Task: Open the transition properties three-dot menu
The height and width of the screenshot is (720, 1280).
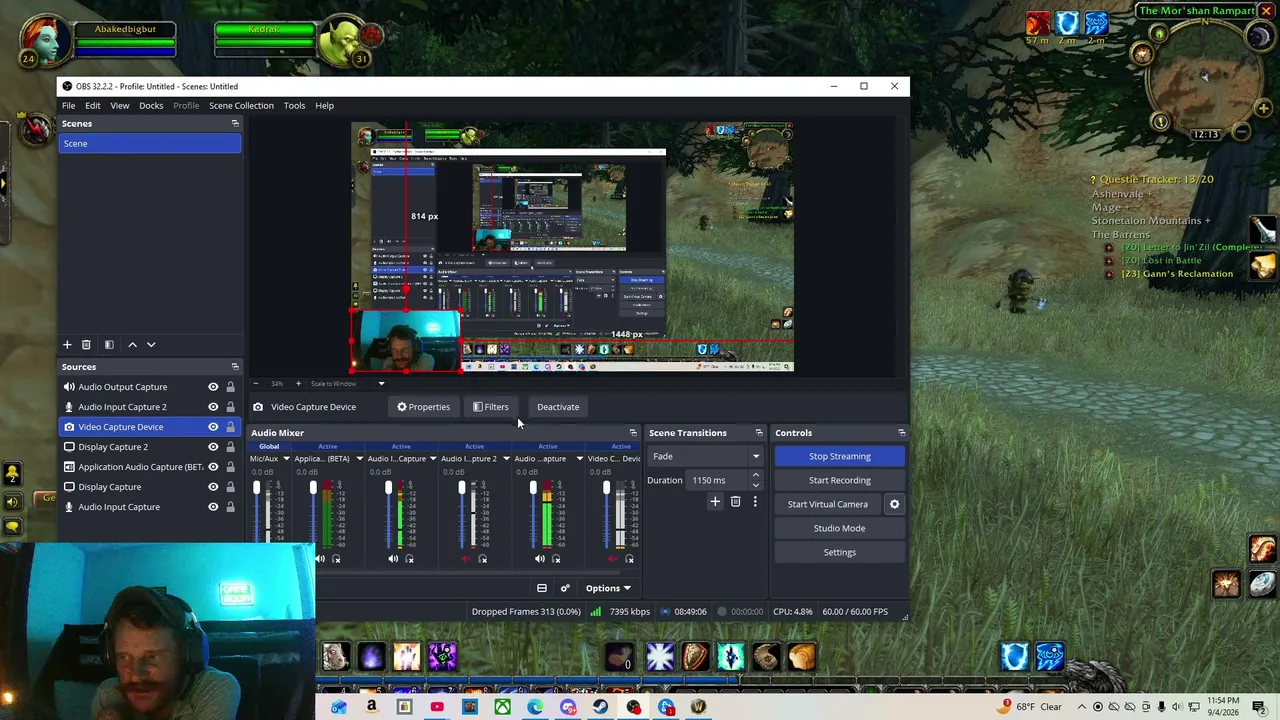Action: 755,502
